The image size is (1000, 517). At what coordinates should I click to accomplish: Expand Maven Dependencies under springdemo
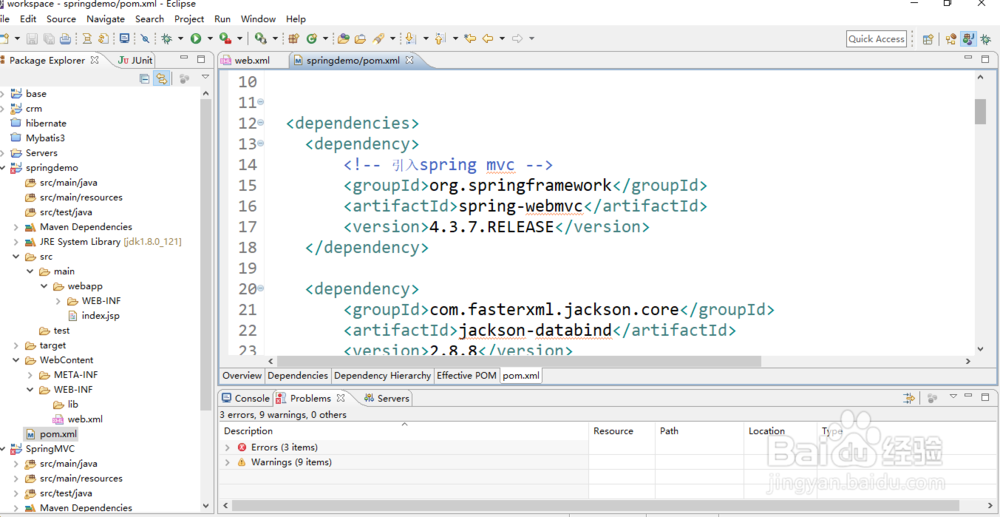coord(16,227)
